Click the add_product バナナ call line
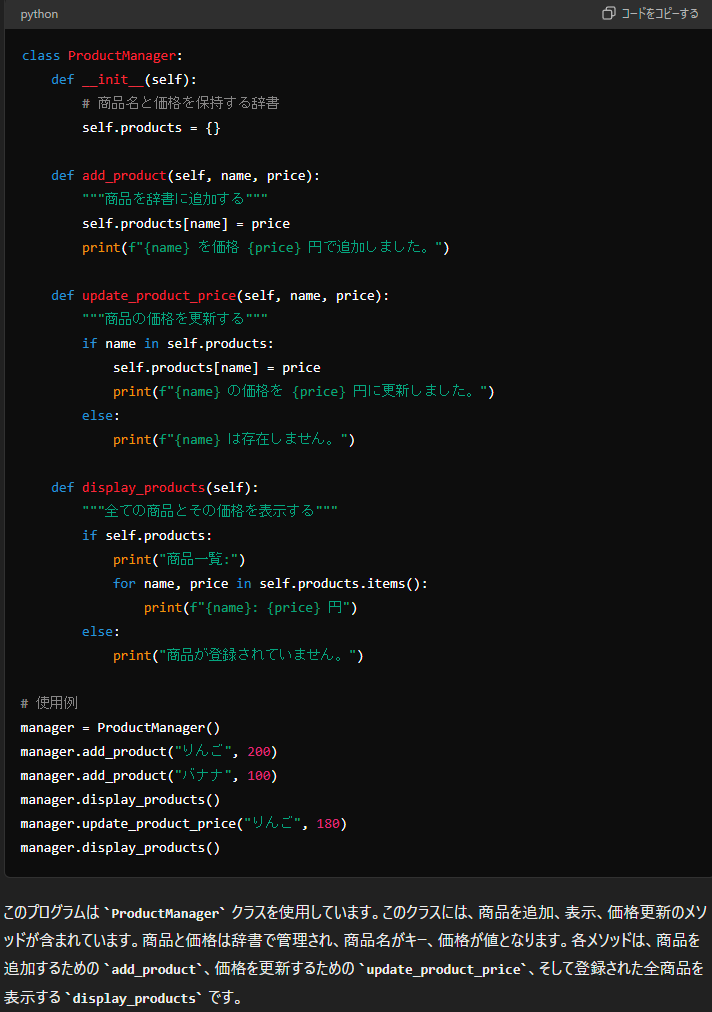 pyautogui.click(x=148, y=775)
